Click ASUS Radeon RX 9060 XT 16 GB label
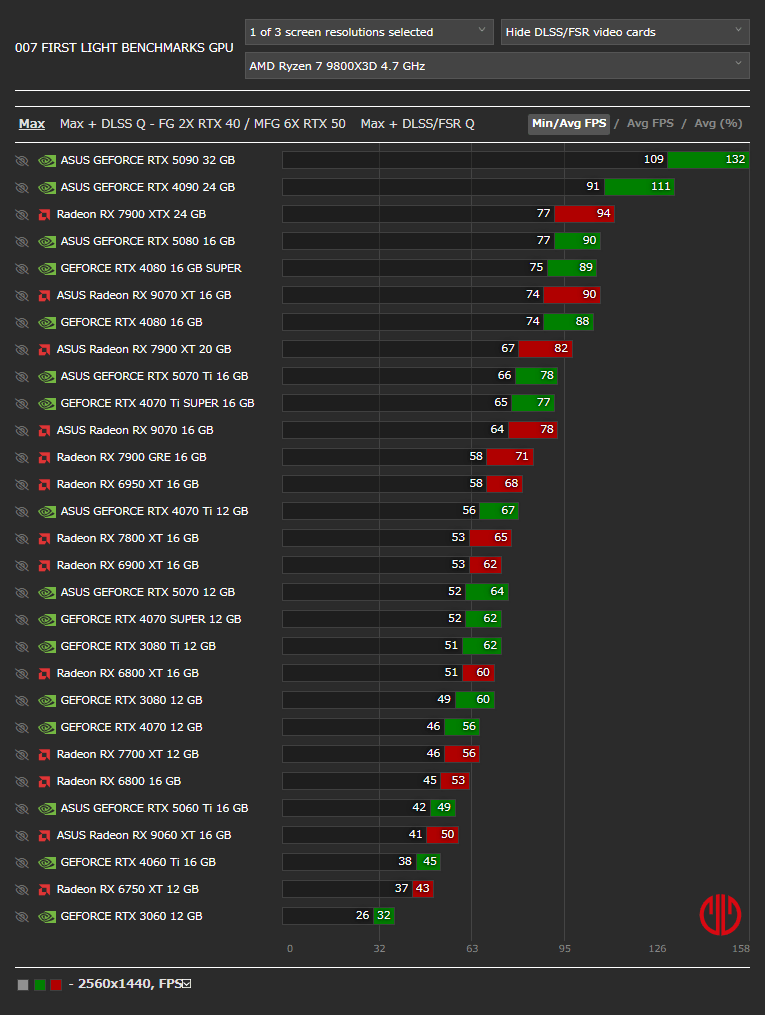 tap(144, 836)
